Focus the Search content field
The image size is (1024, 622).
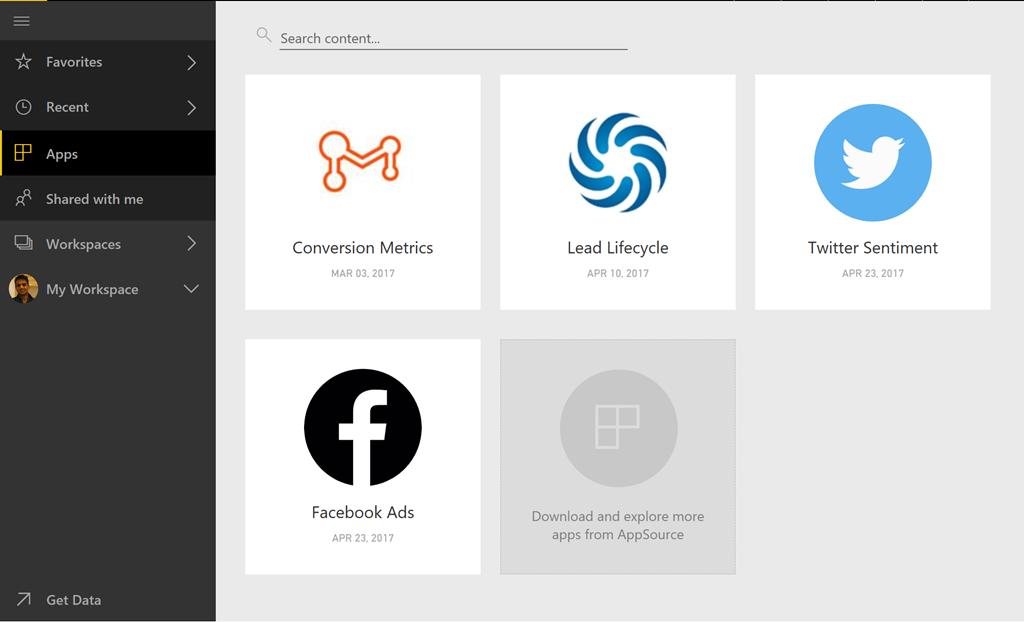click(x=453, y=39)
